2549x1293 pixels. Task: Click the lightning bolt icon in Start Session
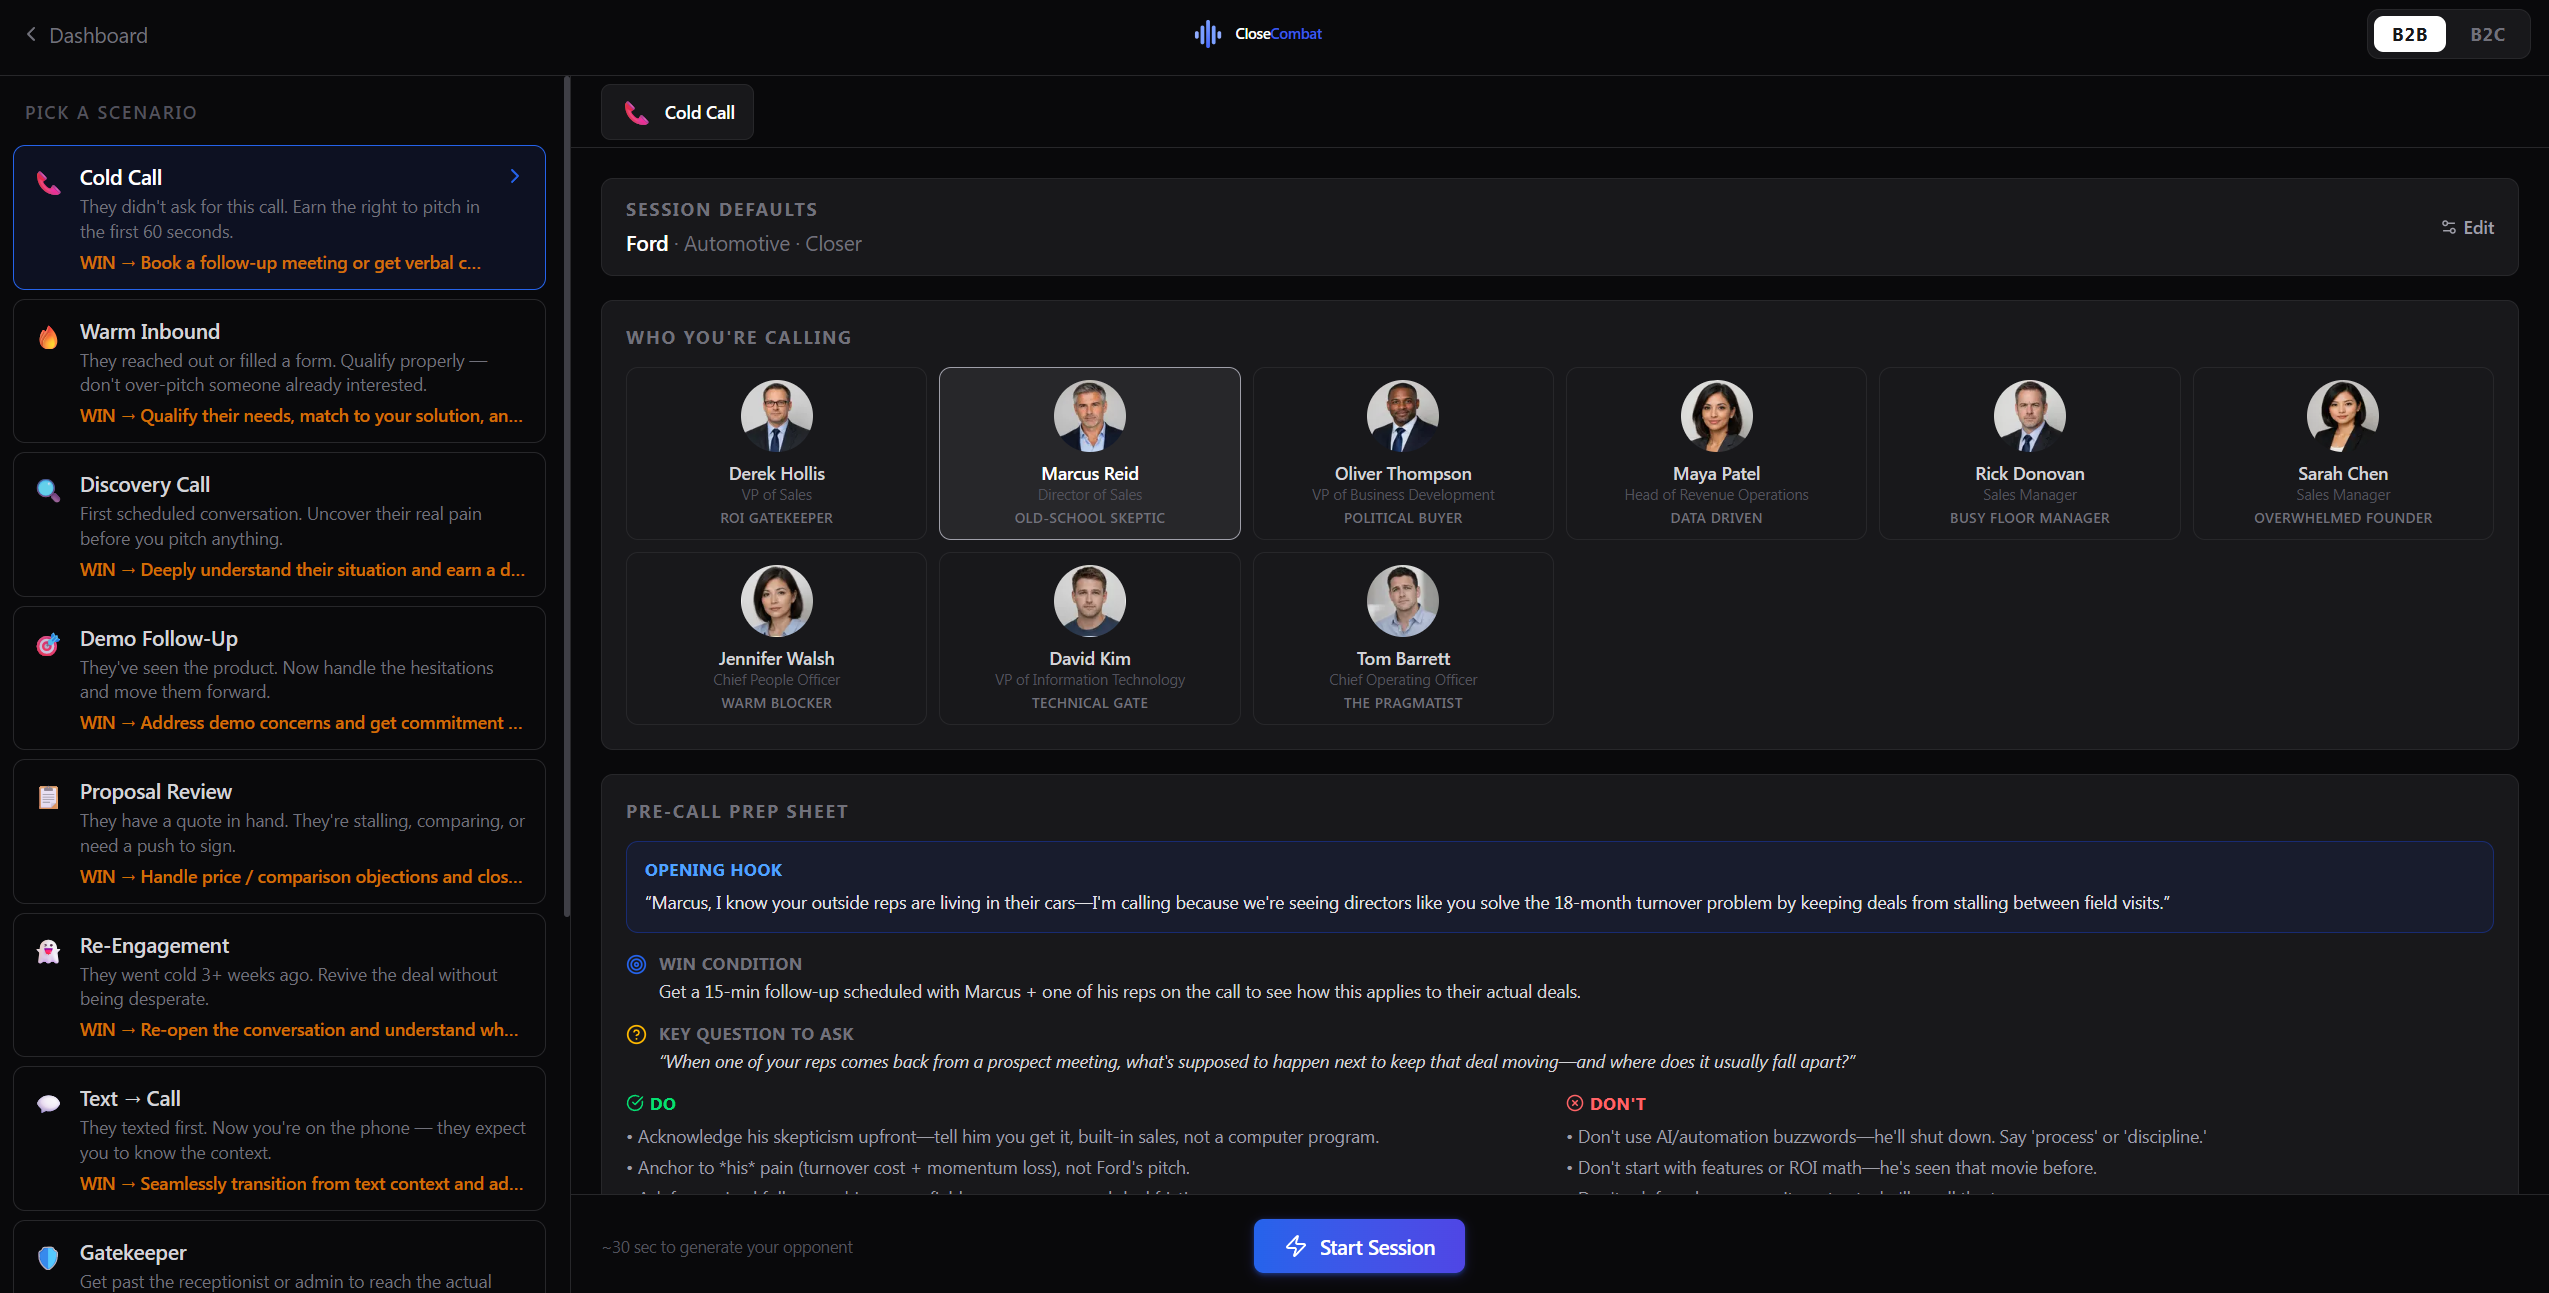pyautogui.click(x=1296, y=1247)
